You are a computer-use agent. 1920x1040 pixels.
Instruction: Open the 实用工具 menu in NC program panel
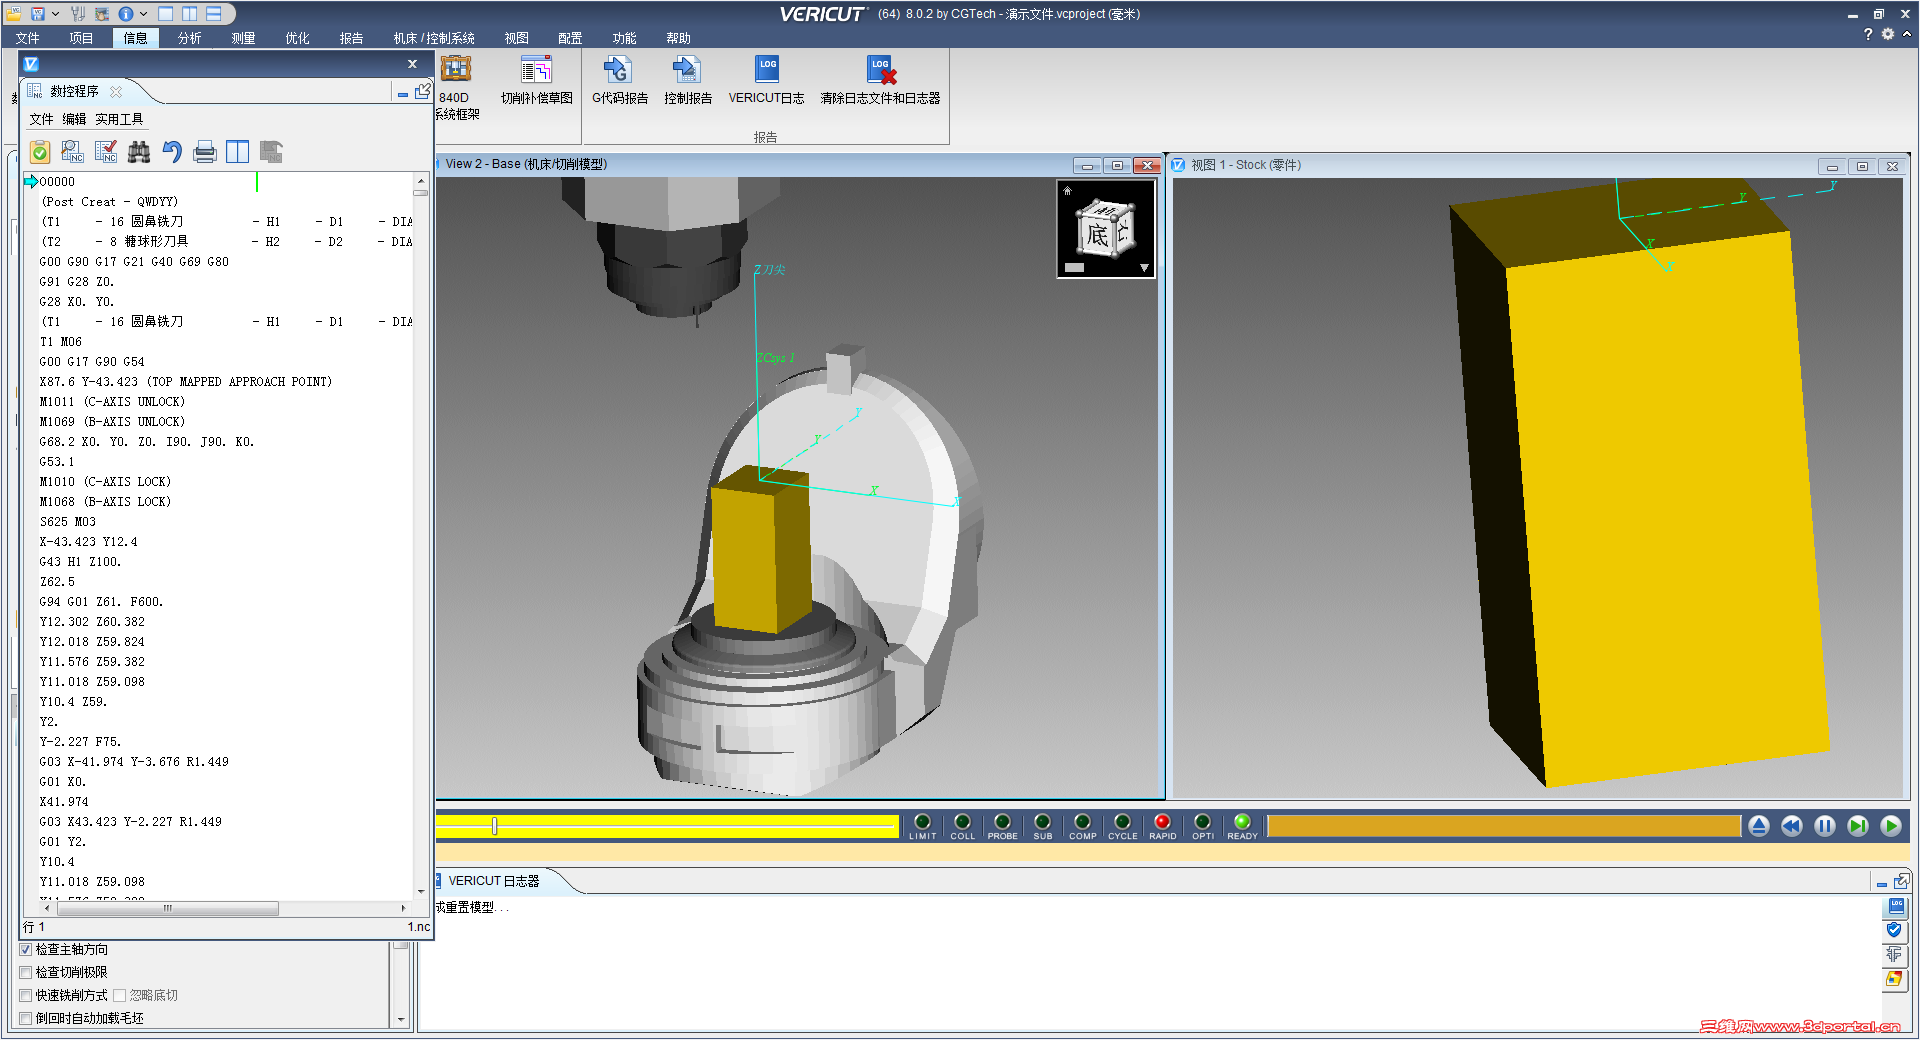coord(119,119)
